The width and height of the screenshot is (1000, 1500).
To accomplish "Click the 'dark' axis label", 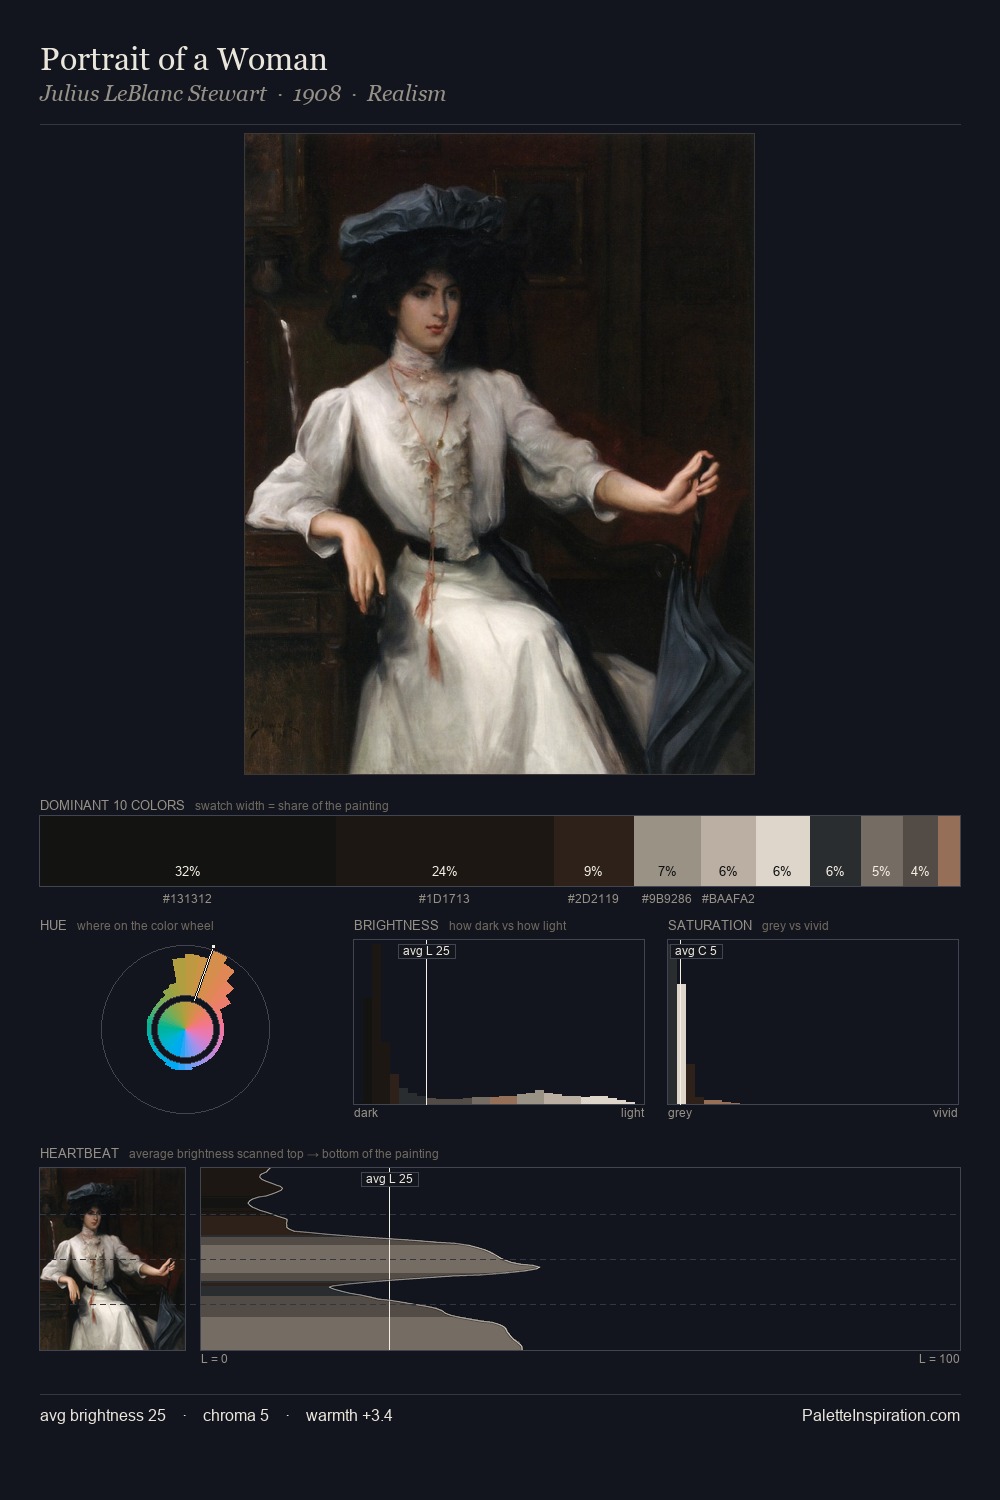I will tap(366, 1113).
